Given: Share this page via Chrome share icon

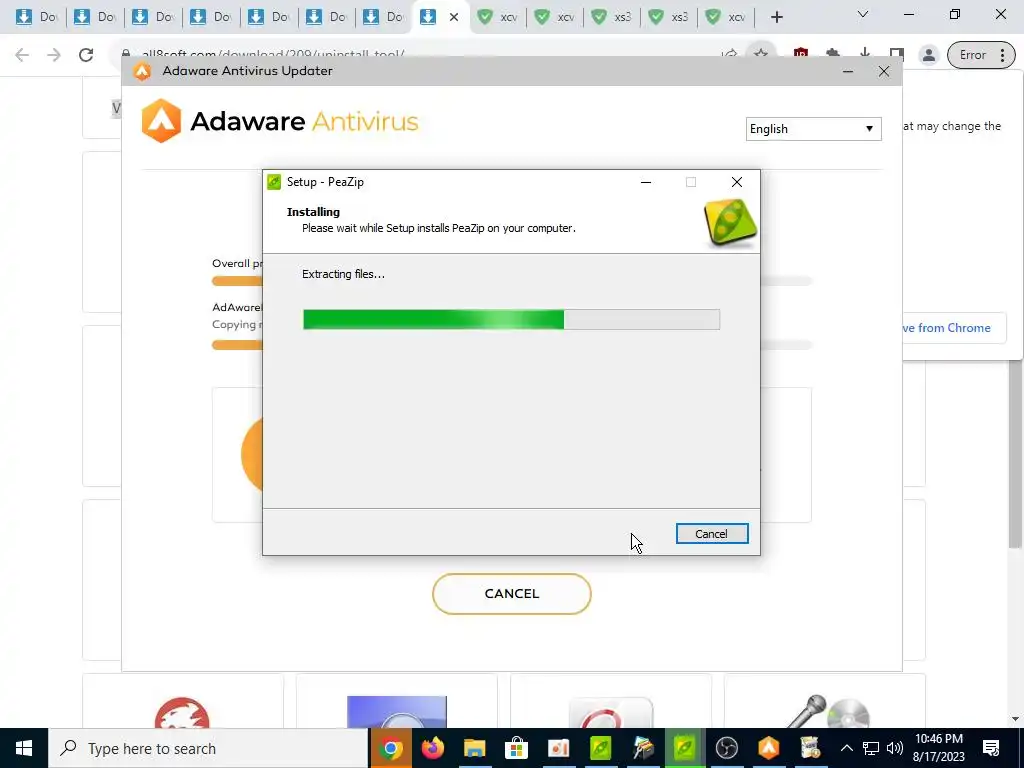Looking at the screenshot, I should pos(729,55).
